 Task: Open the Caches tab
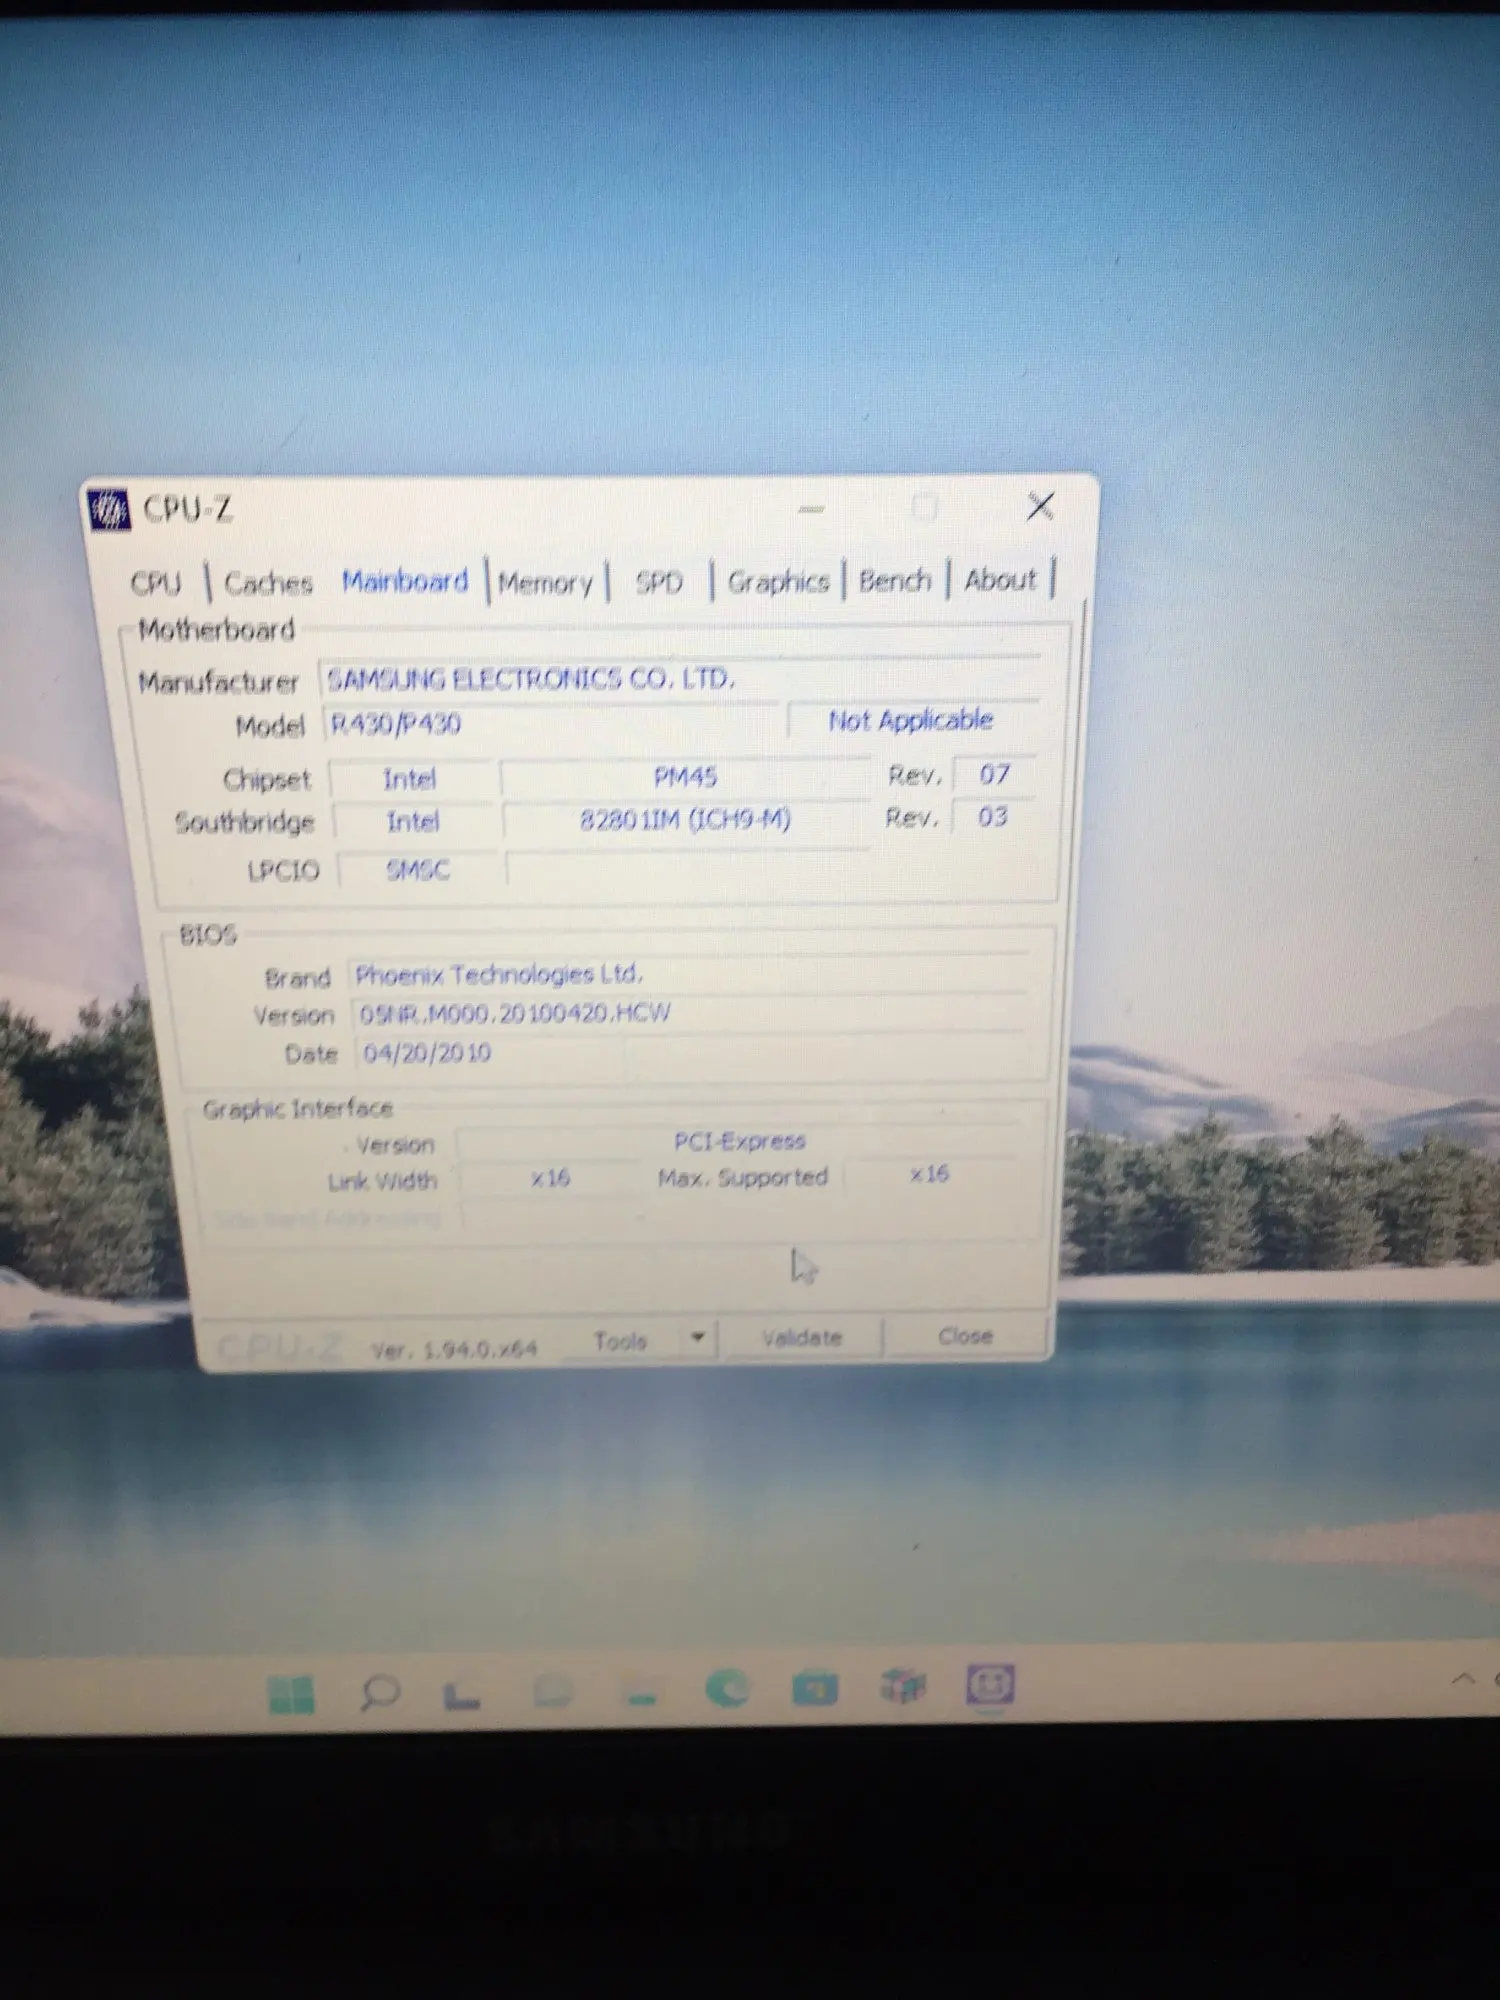coord(268,582)
